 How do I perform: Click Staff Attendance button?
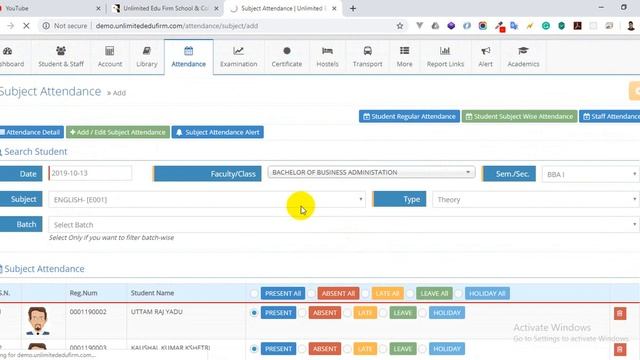coord(610,116)
